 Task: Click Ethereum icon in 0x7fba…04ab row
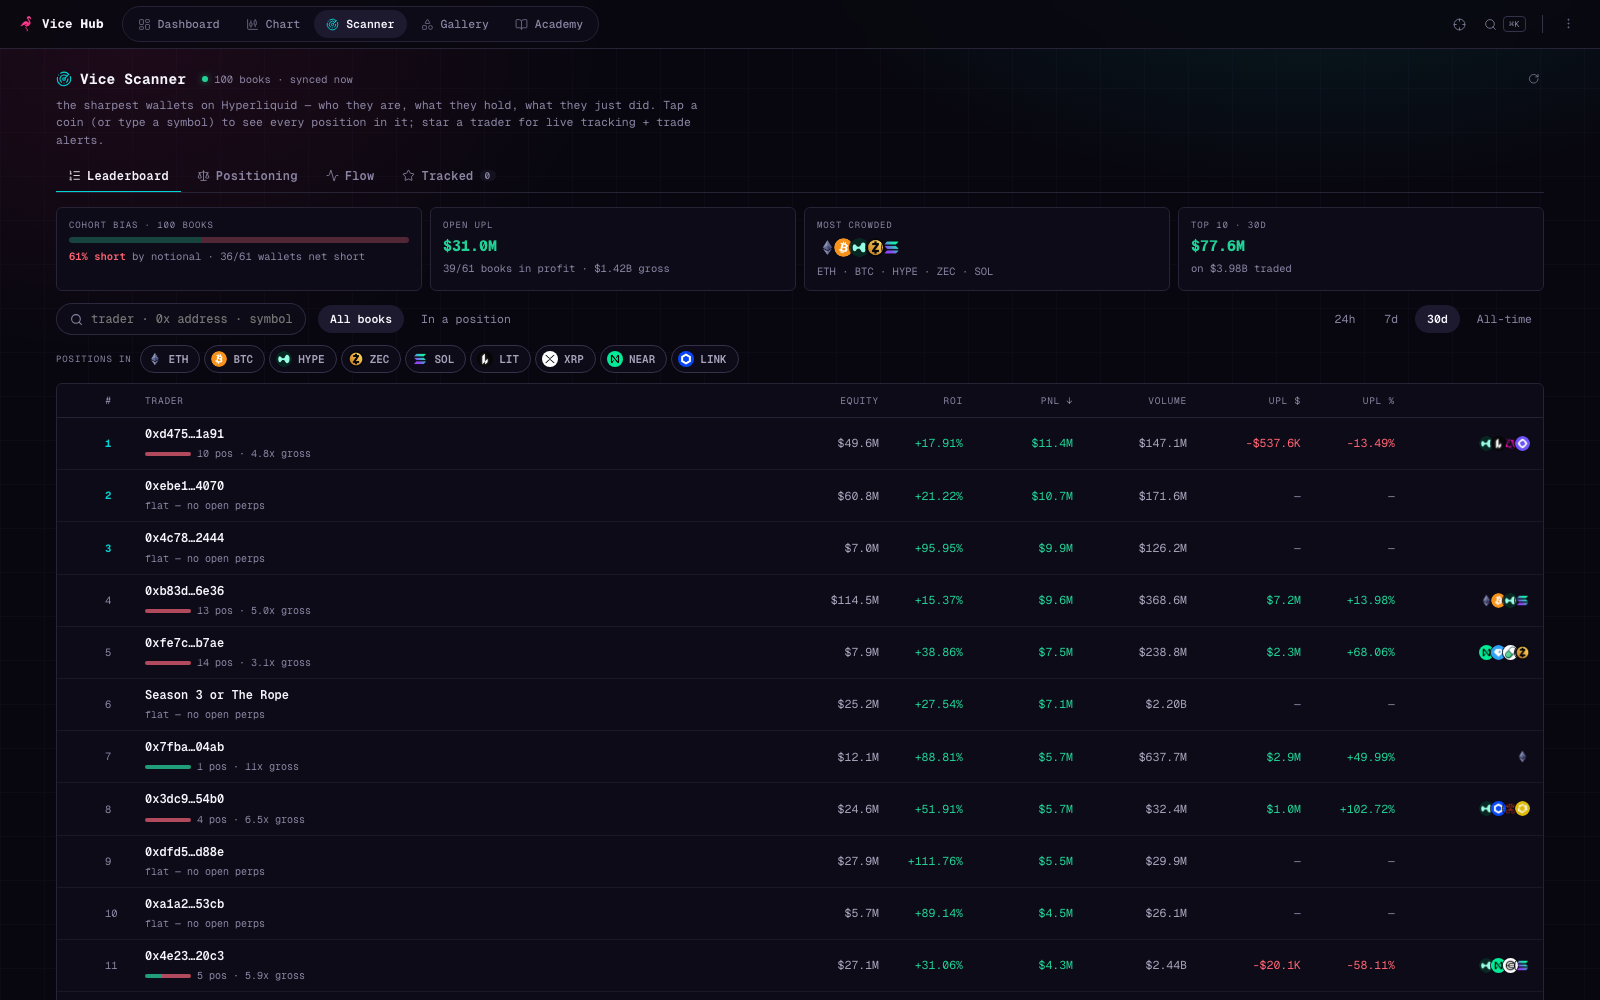point(1522,757)
